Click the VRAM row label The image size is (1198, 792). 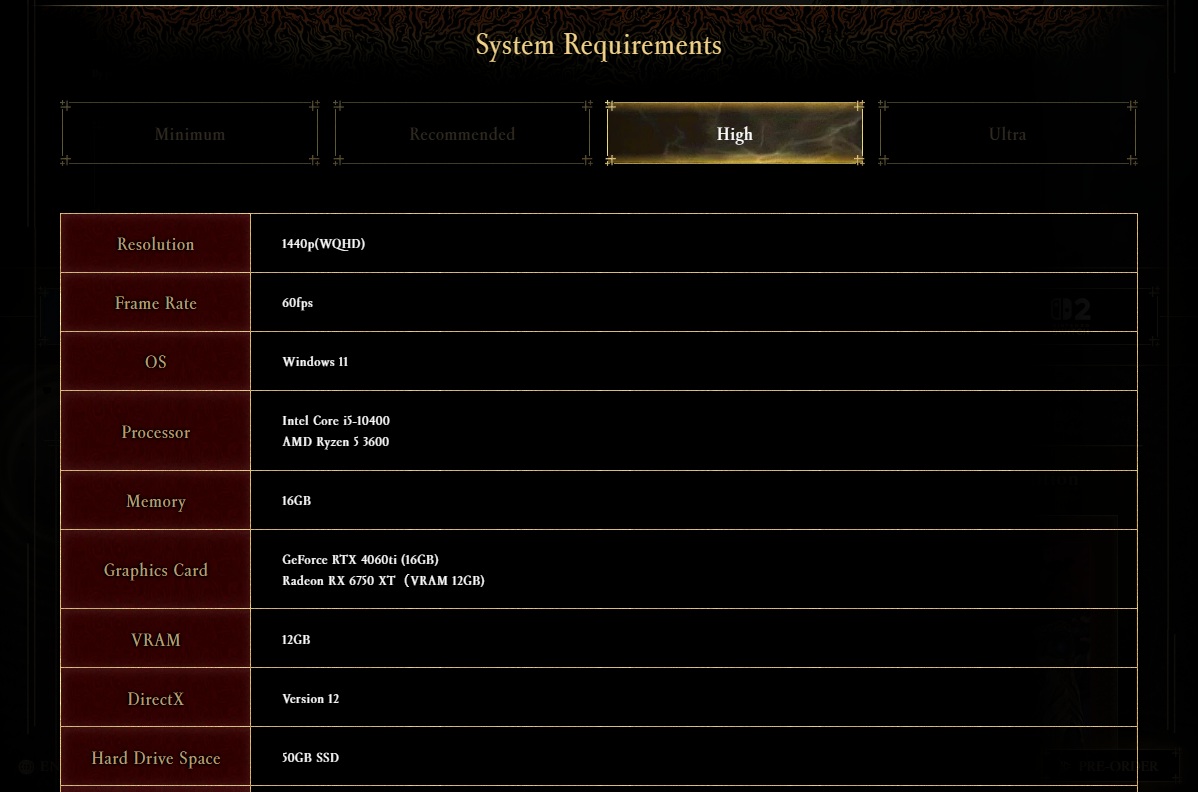coord(156,639)
